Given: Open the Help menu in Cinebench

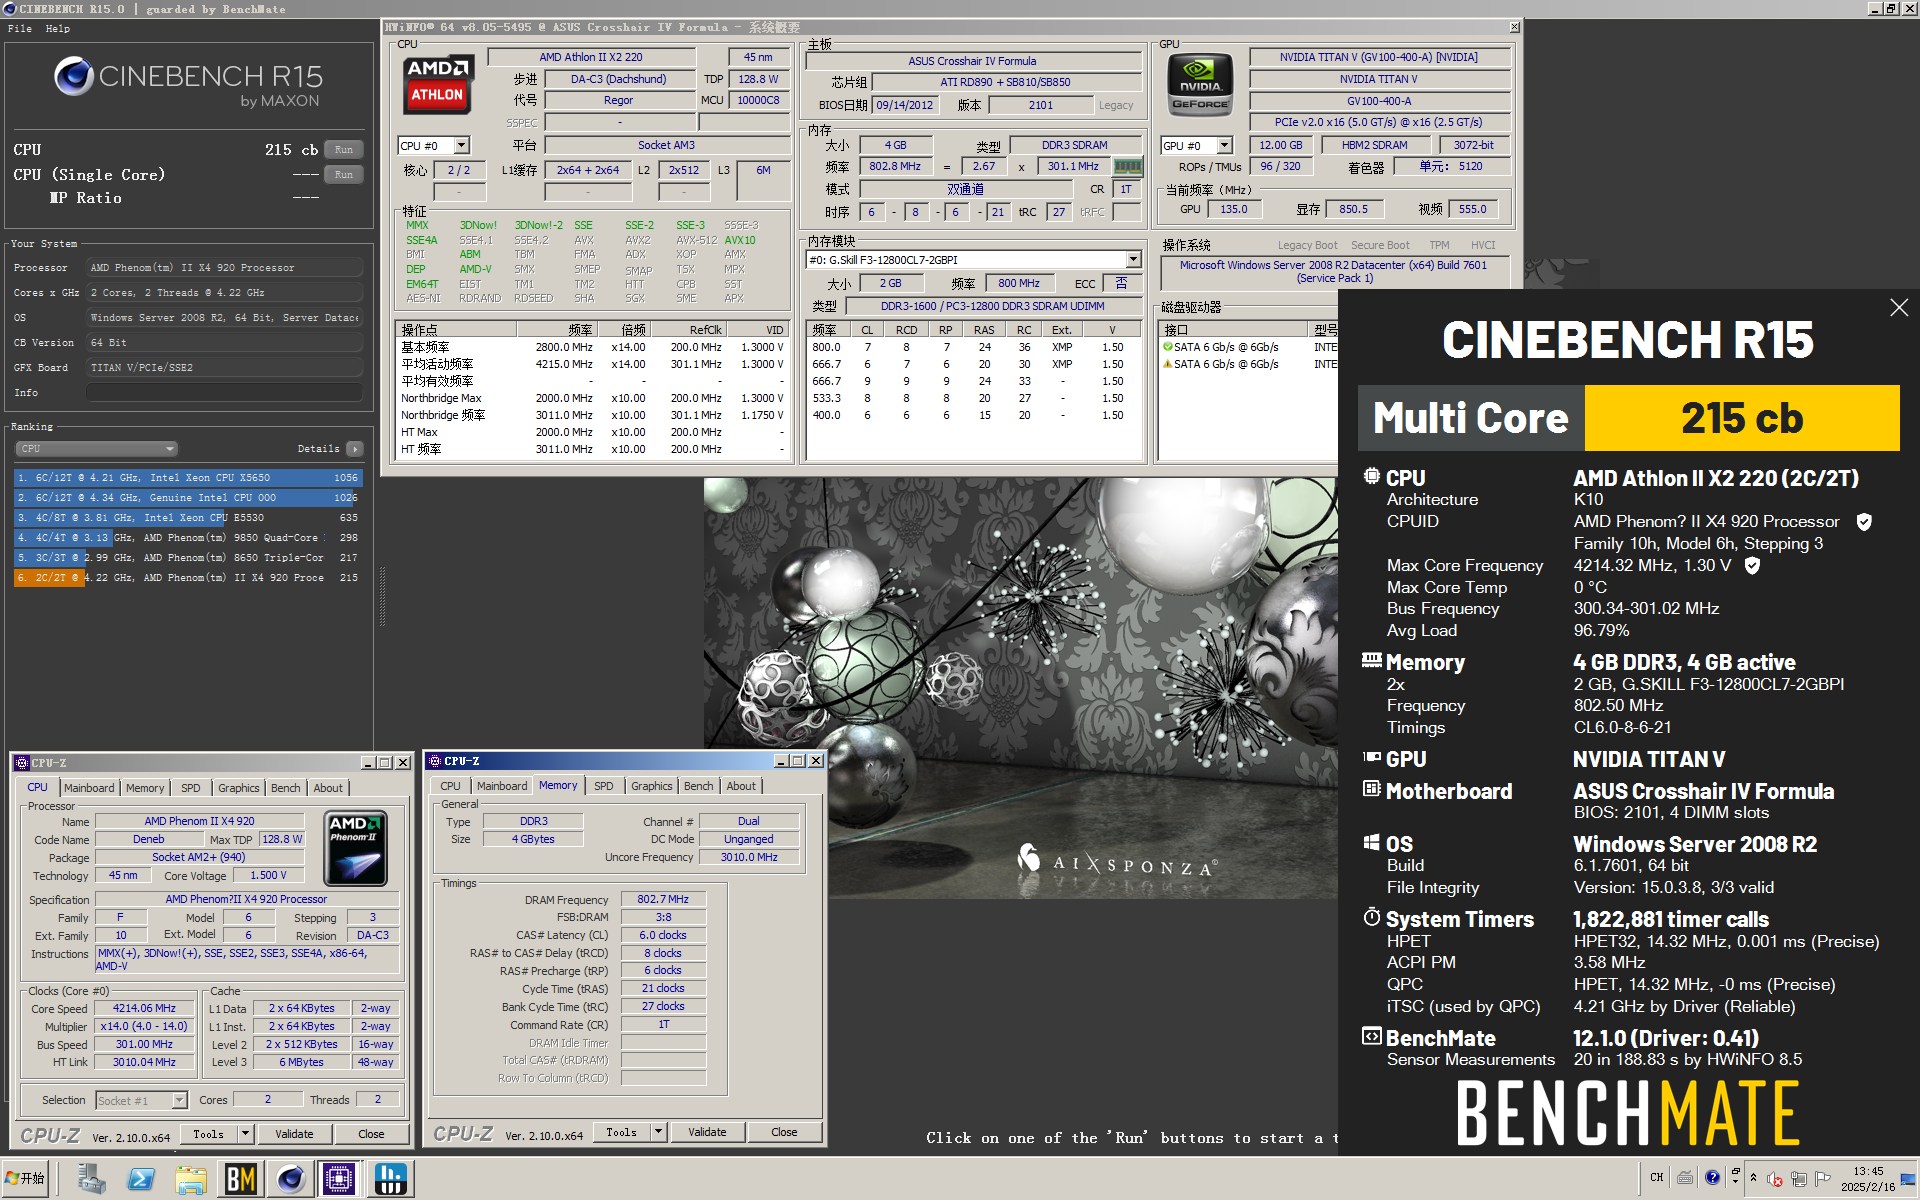Looking at the screenshot, I should (58, 29).
